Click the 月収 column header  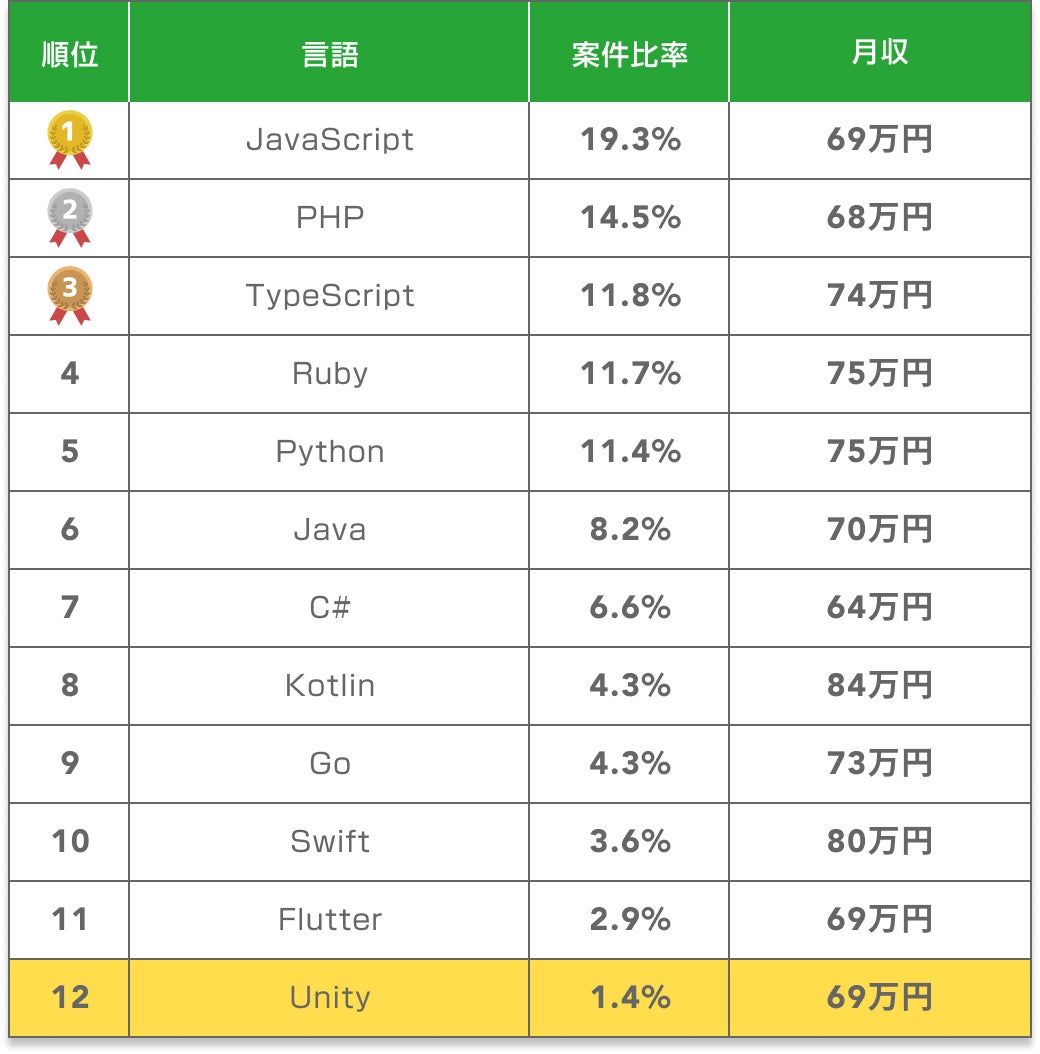(879, 54)
